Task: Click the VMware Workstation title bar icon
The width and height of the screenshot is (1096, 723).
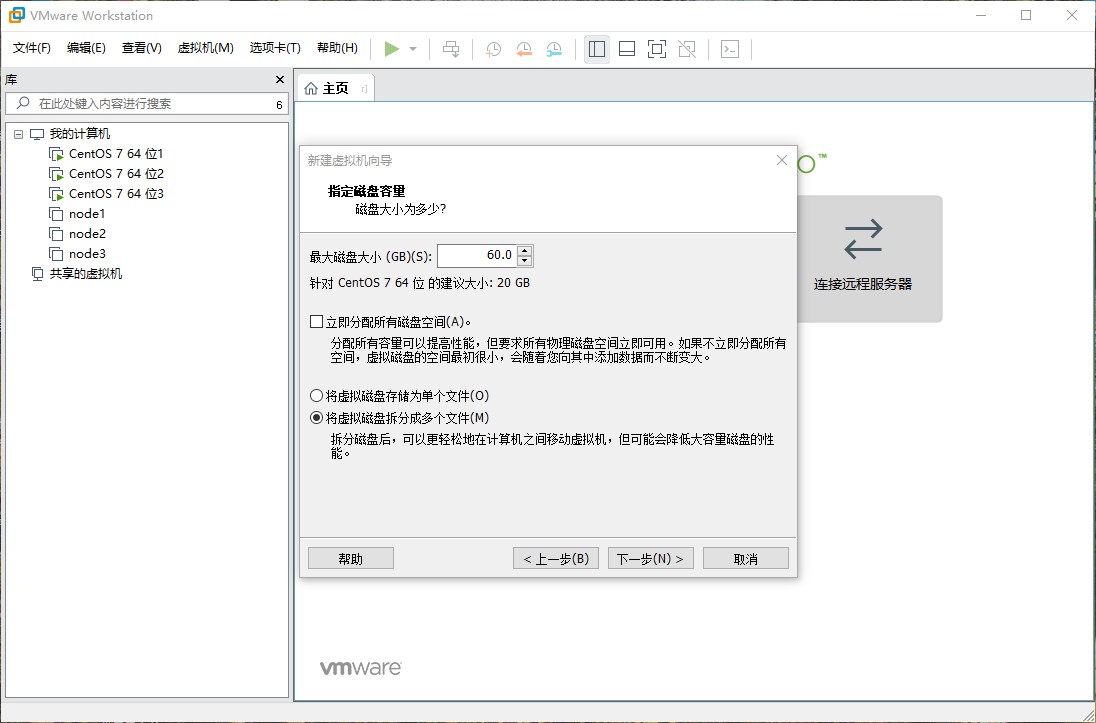Action: 16,15
